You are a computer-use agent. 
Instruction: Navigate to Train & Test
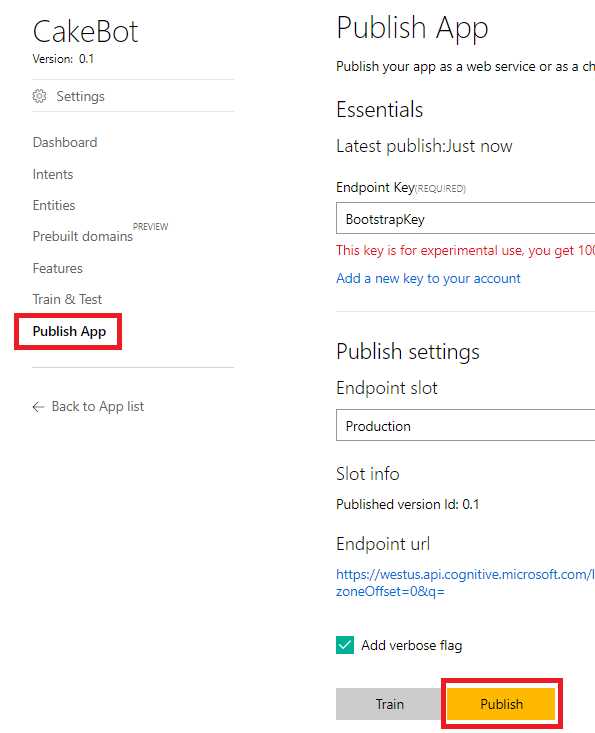pyautogui.click(x=67, y=299)
